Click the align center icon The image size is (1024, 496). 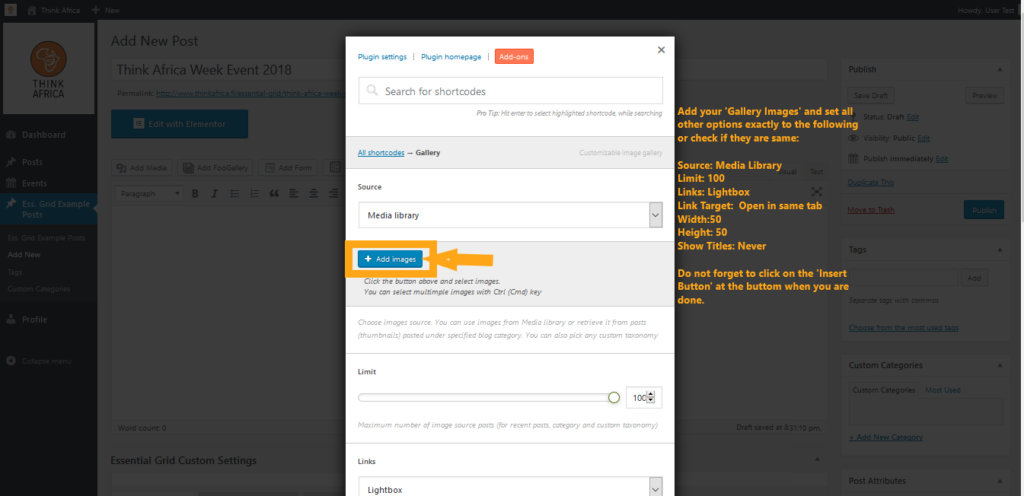pyautogui.click(x=313, y=194)
